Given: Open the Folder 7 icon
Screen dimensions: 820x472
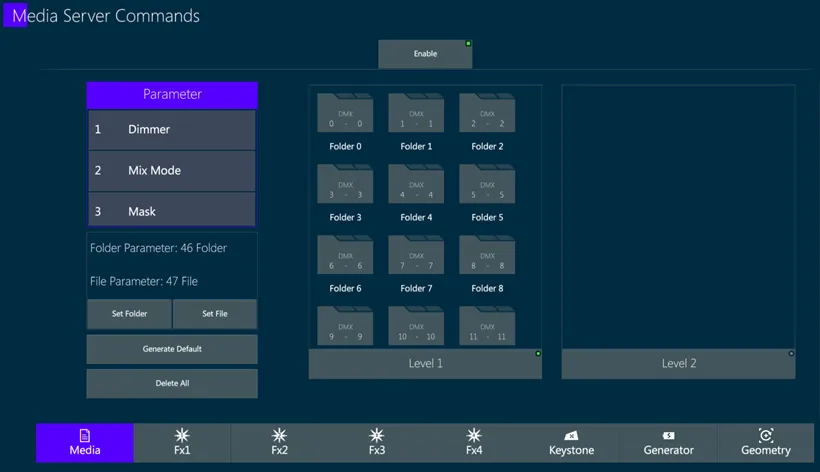Looking at the screenshot, I should pyautogui.click(x=416, y=255).
